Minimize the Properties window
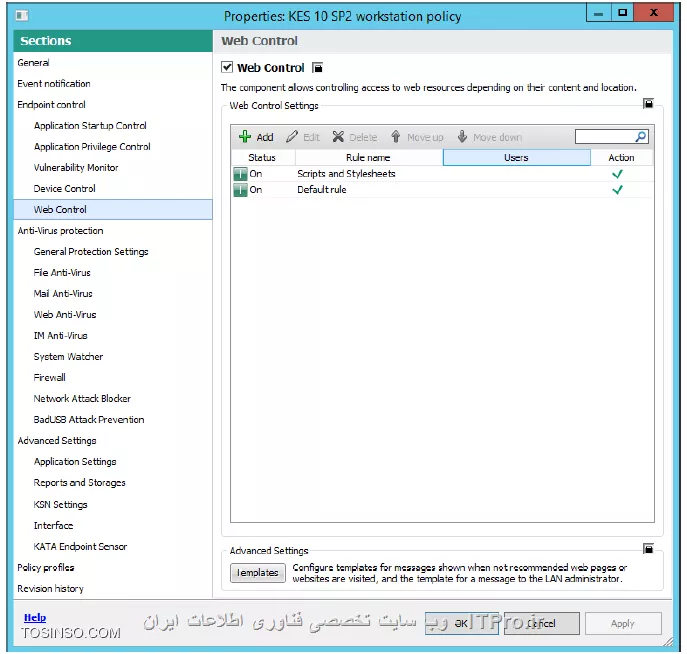The width and height of the screenshot is (687, 654). 598,13
